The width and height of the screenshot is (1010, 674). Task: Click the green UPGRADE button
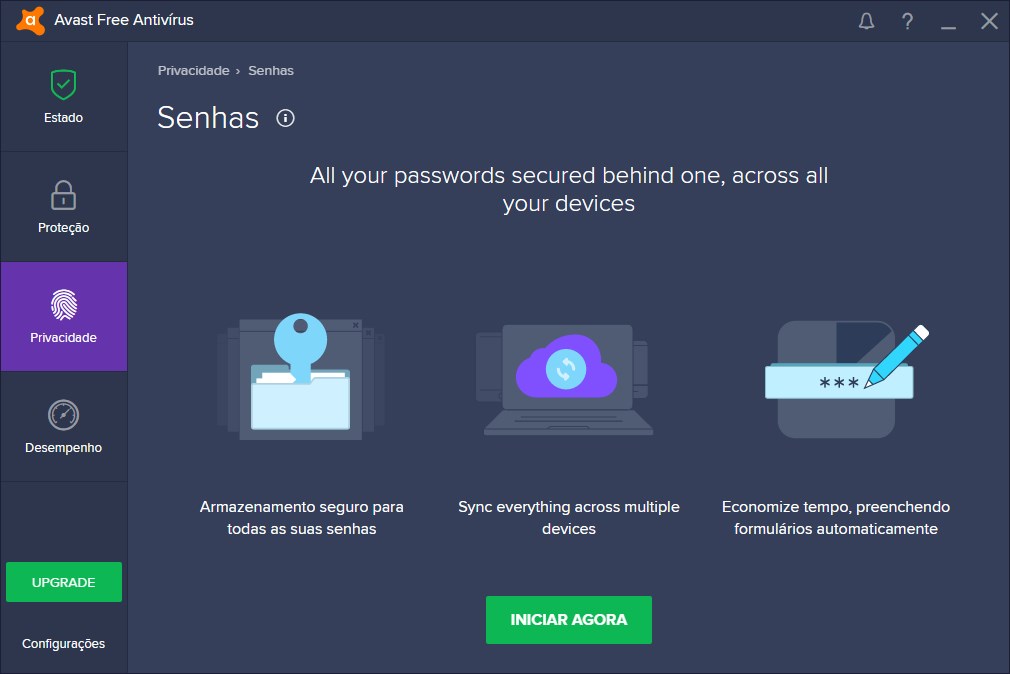(x=64, y=582)
